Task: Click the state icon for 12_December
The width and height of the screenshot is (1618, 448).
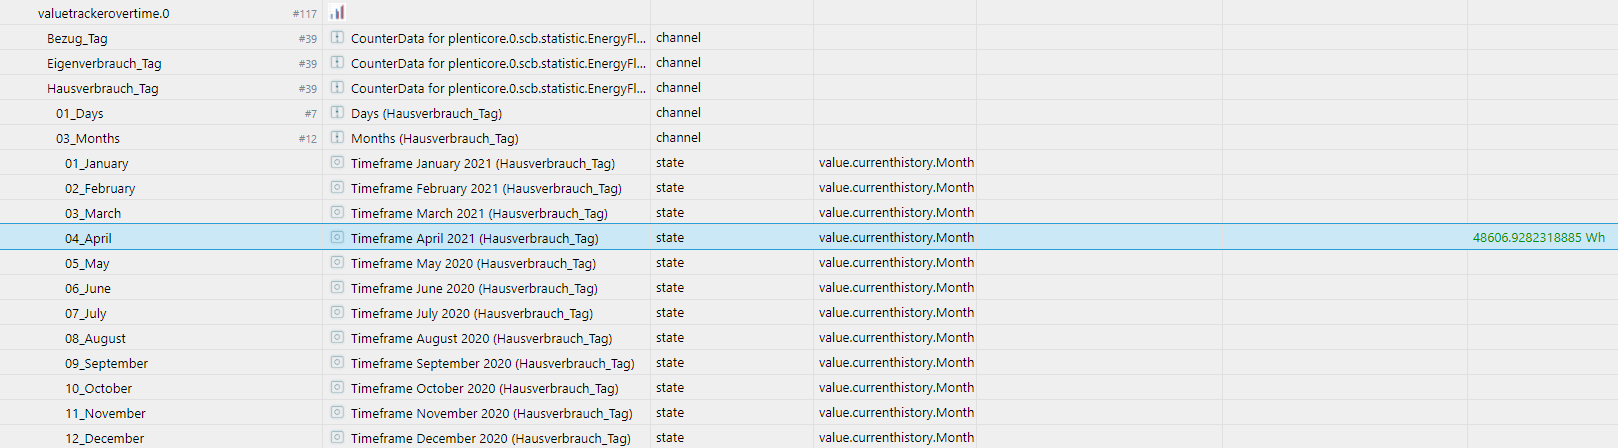Action: 337,438
